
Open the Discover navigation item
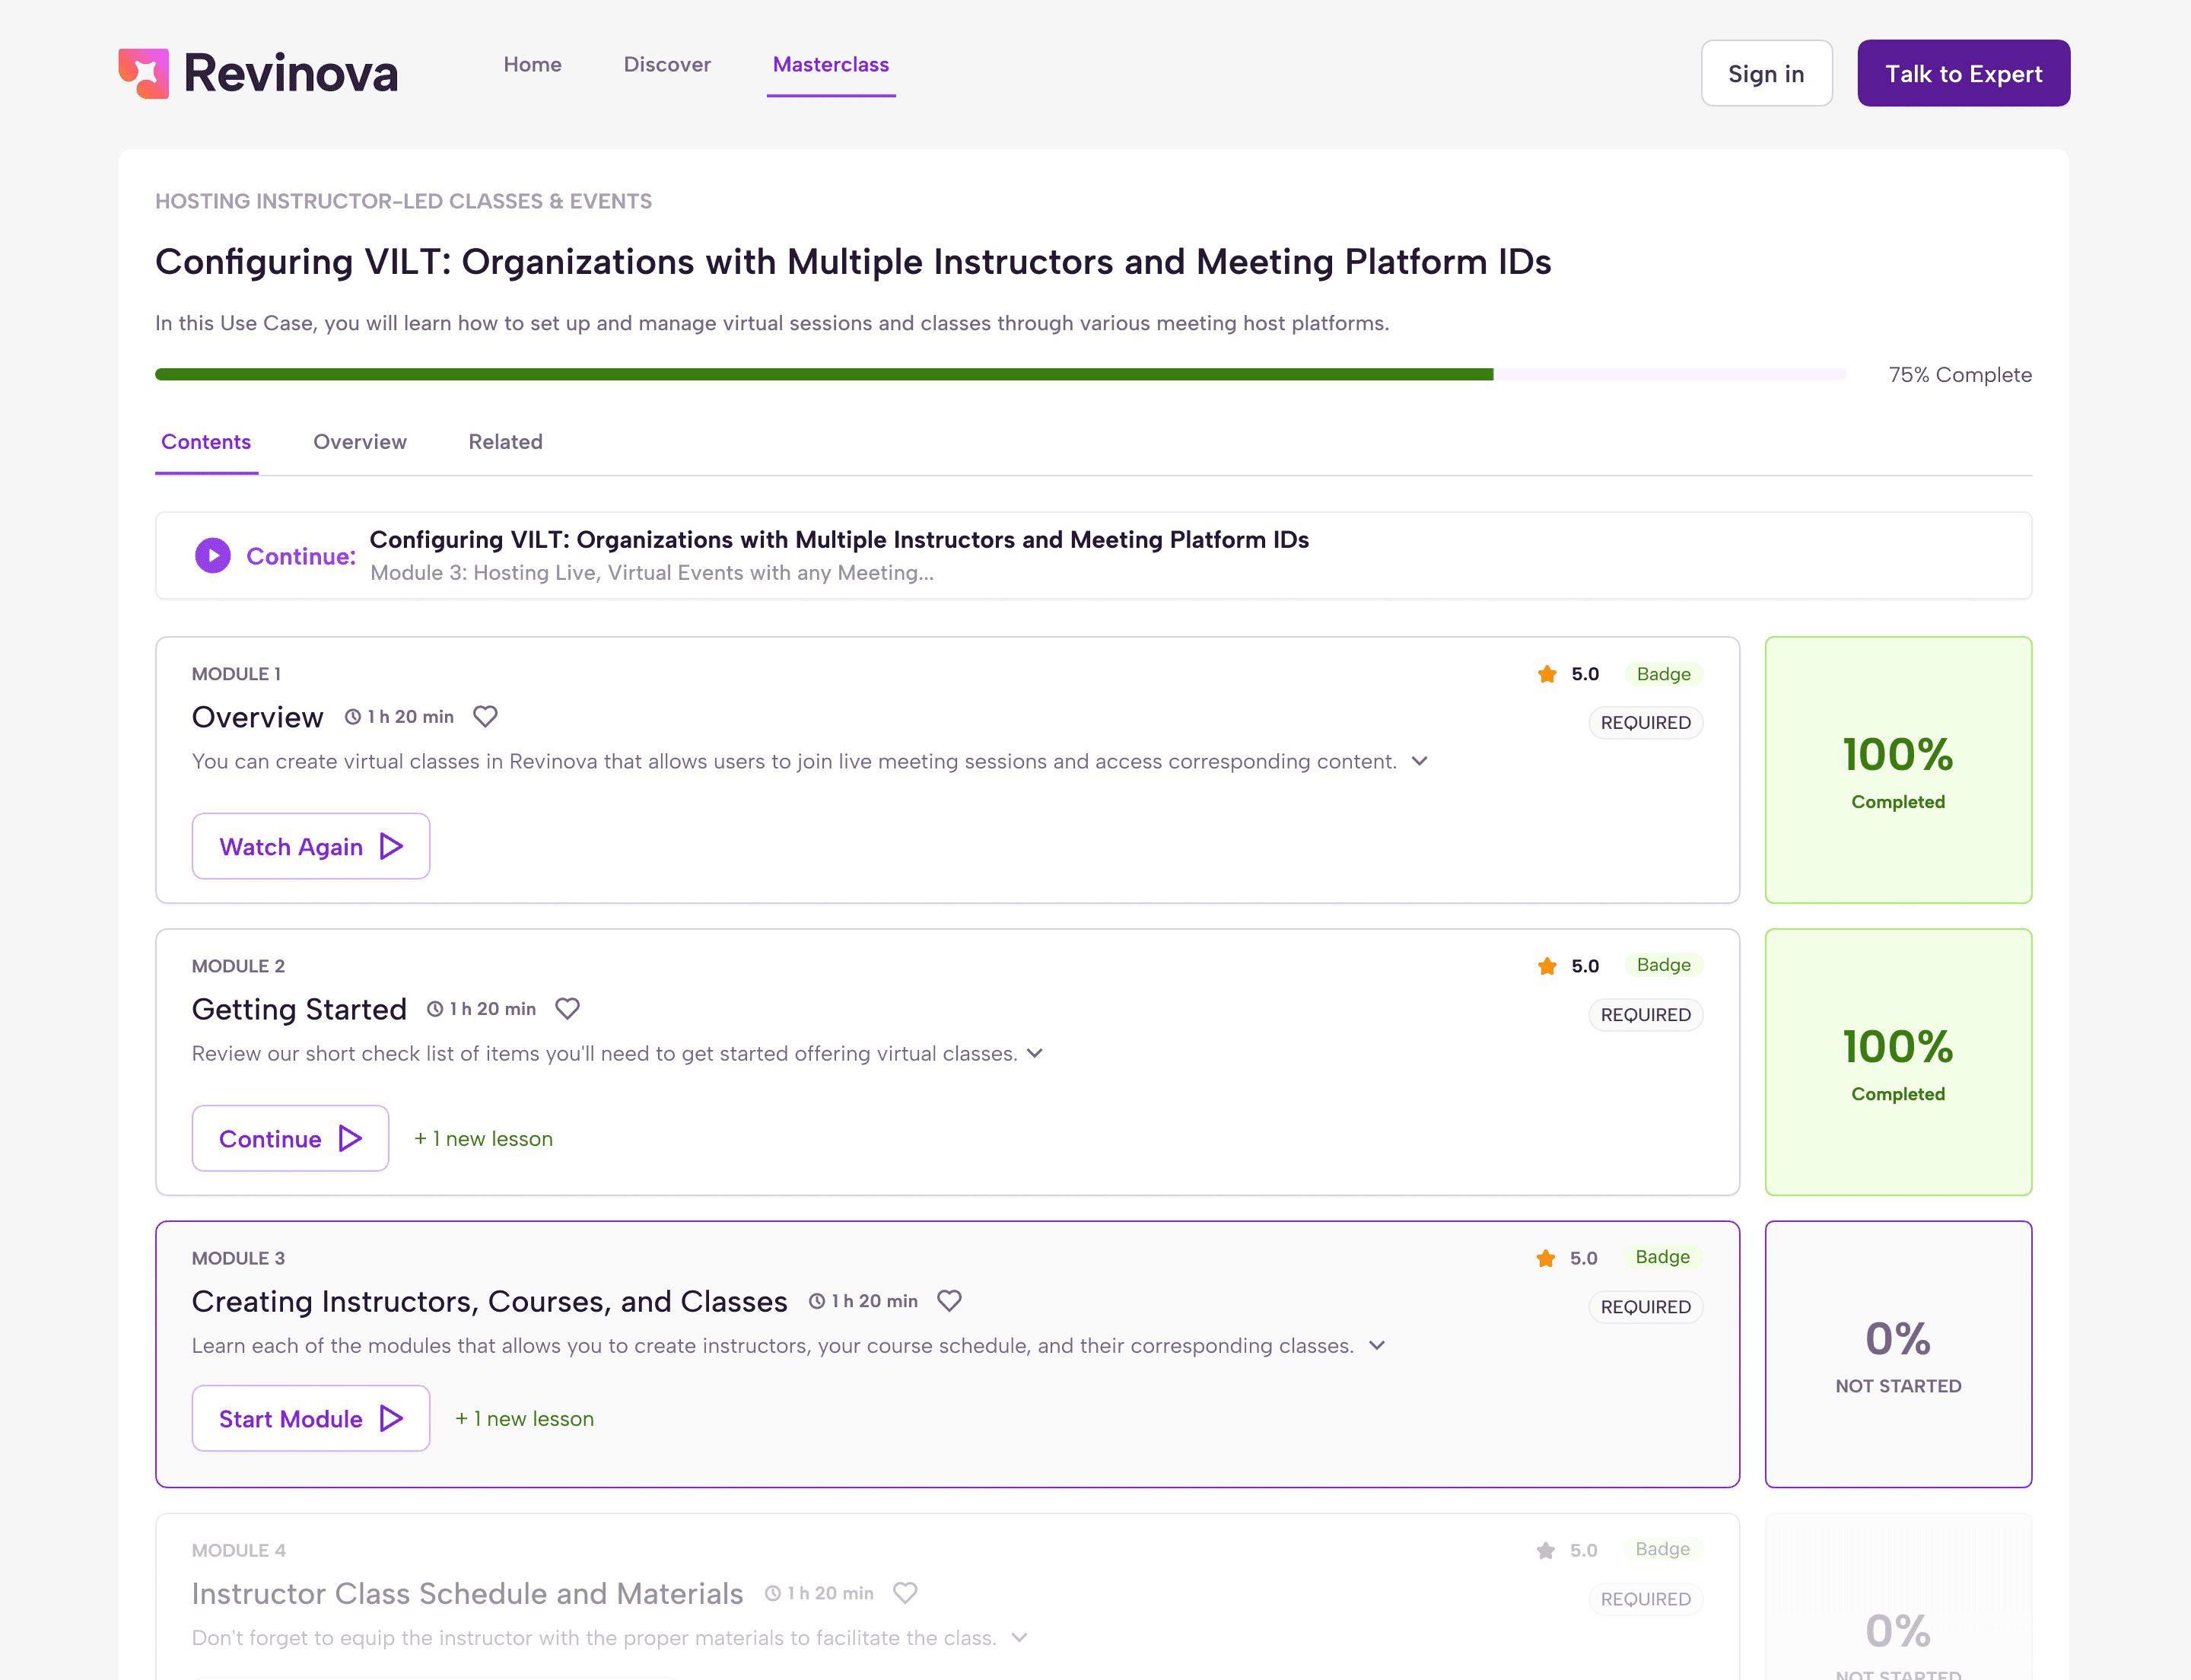point(667,65)
